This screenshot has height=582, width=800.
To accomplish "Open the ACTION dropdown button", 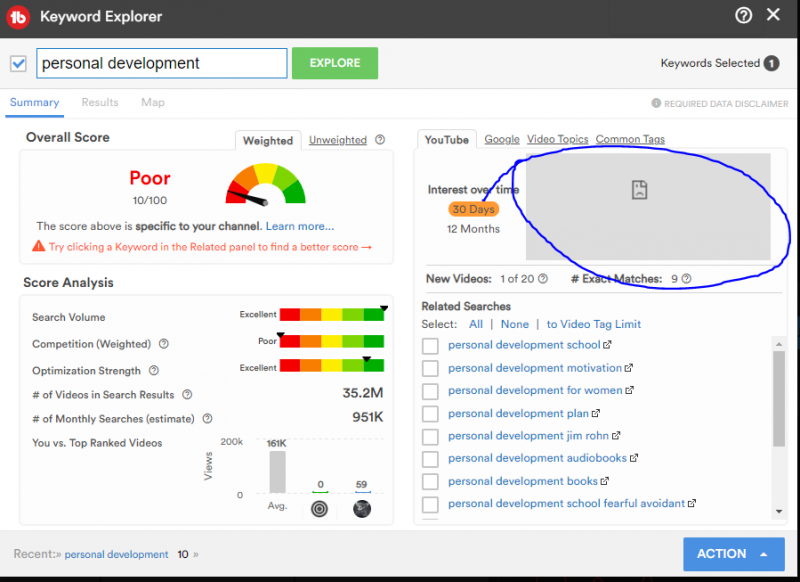I will pos(733,554).
